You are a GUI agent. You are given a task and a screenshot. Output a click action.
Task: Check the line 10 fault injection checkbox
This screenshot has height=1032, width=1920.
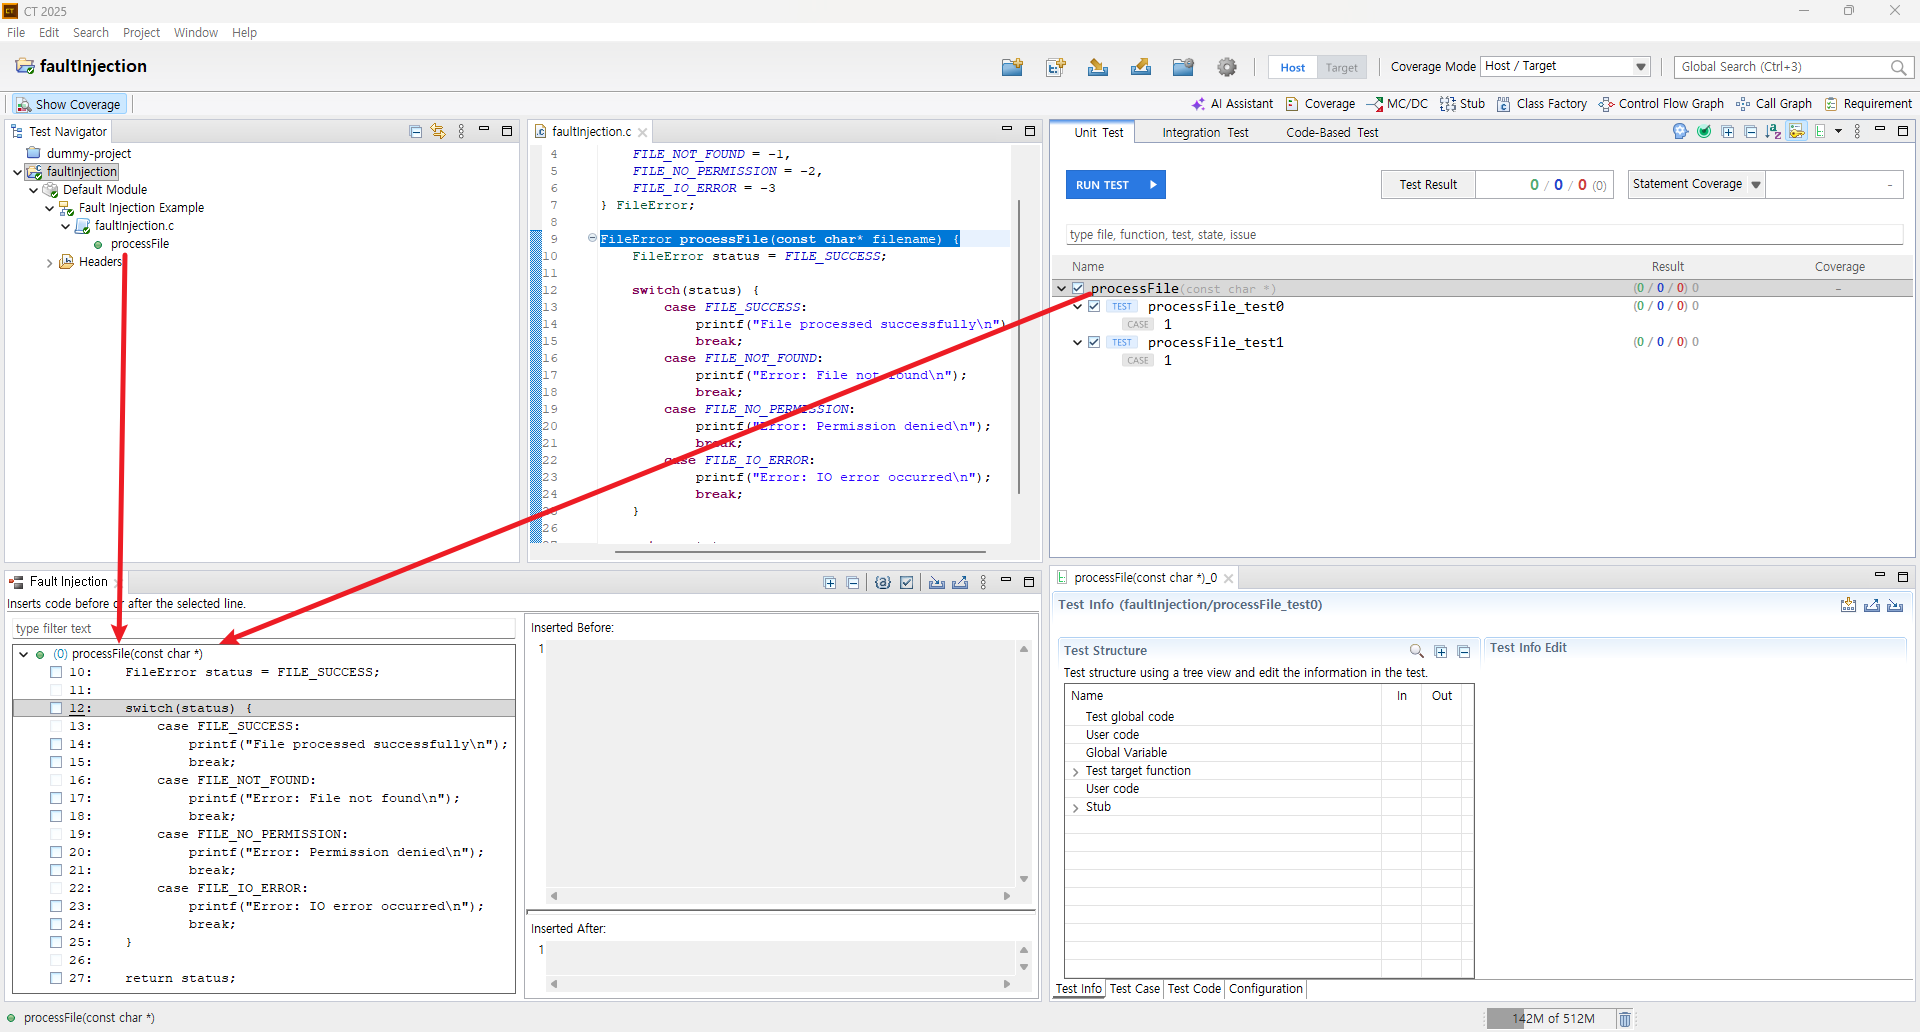tap(56, 673)
